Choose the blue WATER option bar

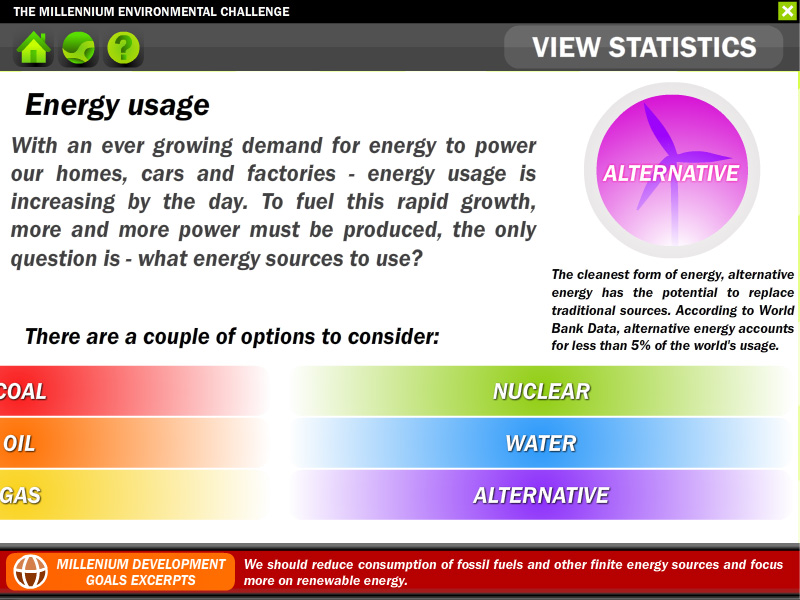click(541, 443)
